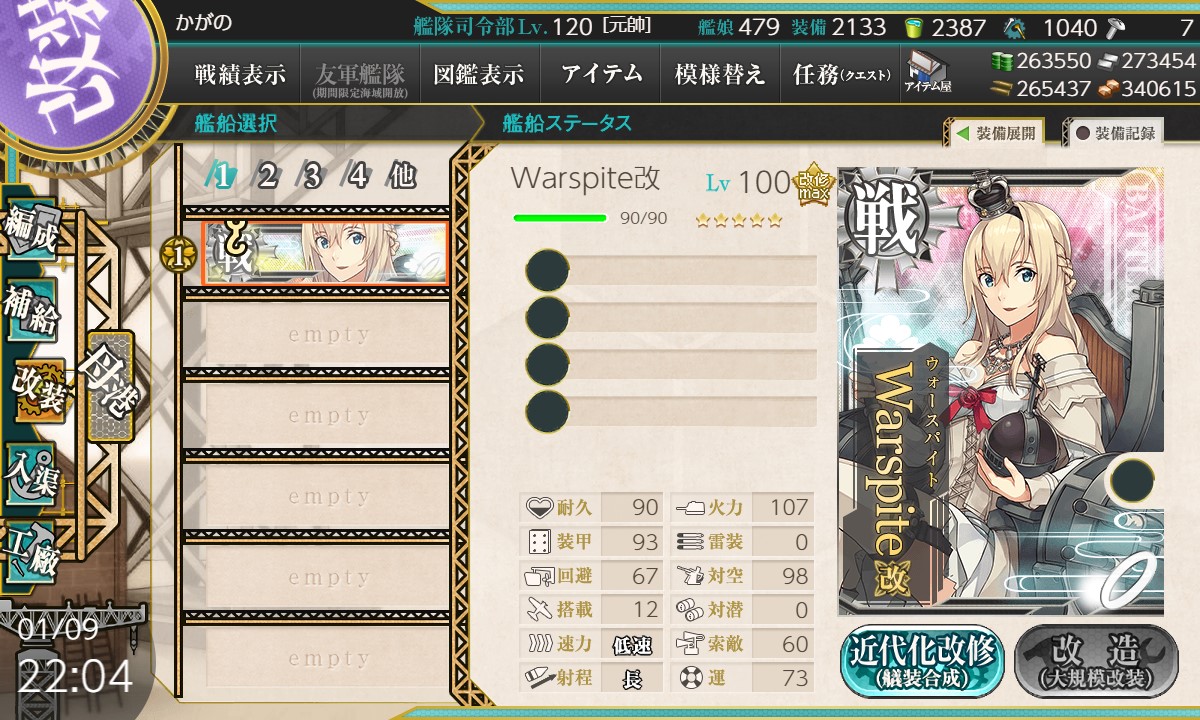Select the first empty equipment slot
This screenshot has height=720, width=1200.
(x=671, y=270)
